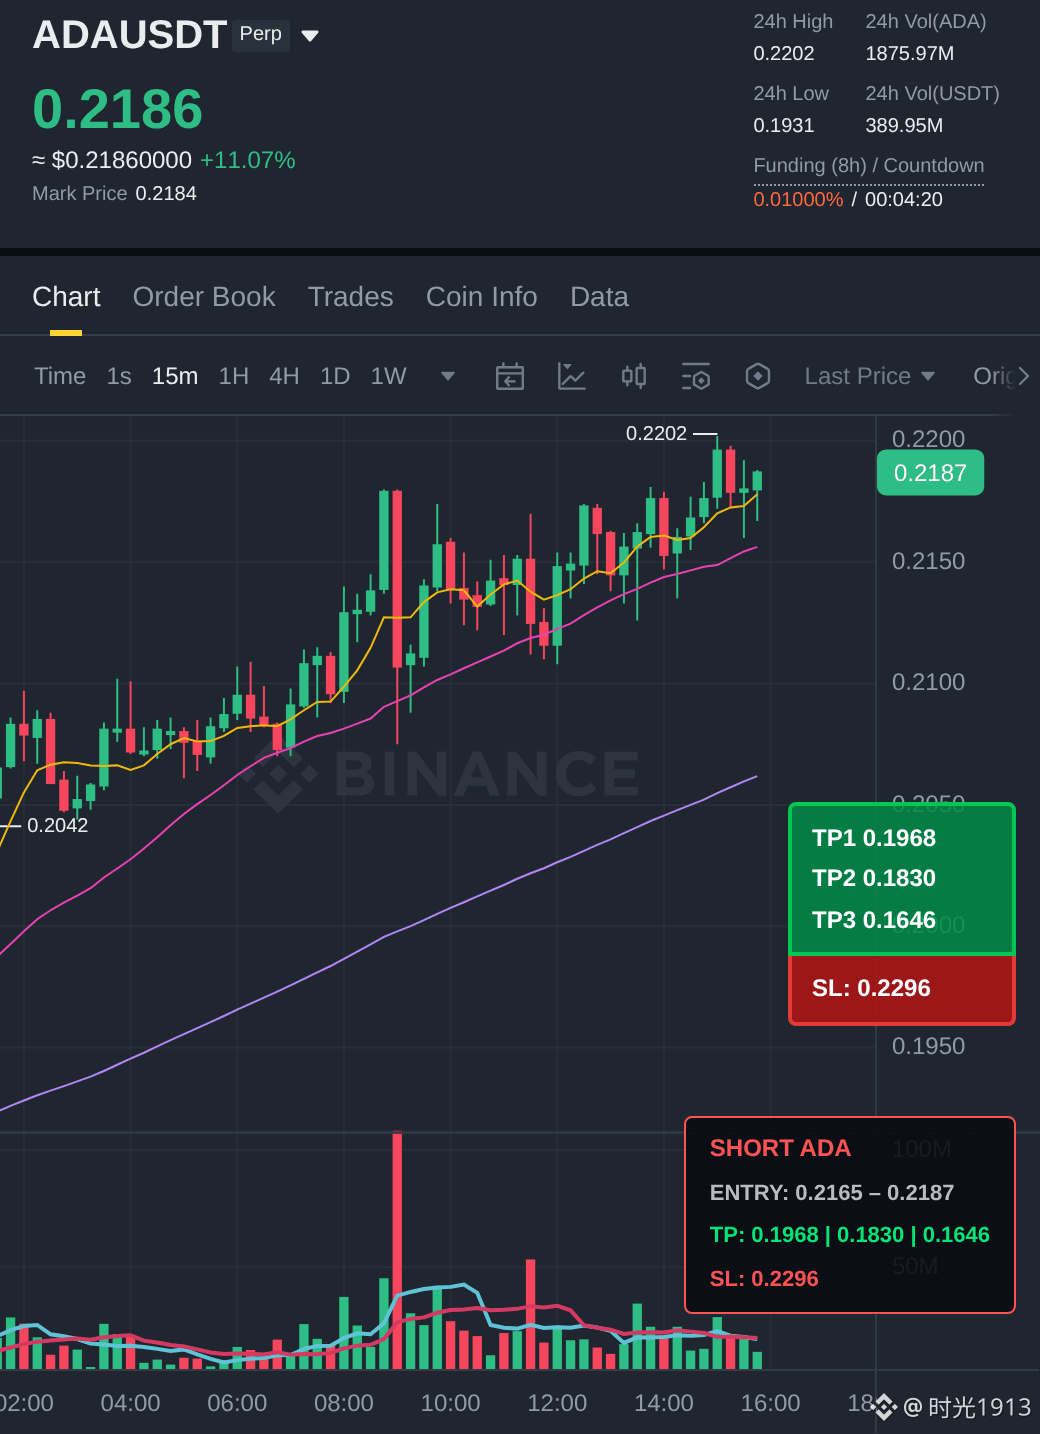Click the ADAUSDT symbol title
The height and width of the screenshot is (1434, 1040).
point(130,35)
